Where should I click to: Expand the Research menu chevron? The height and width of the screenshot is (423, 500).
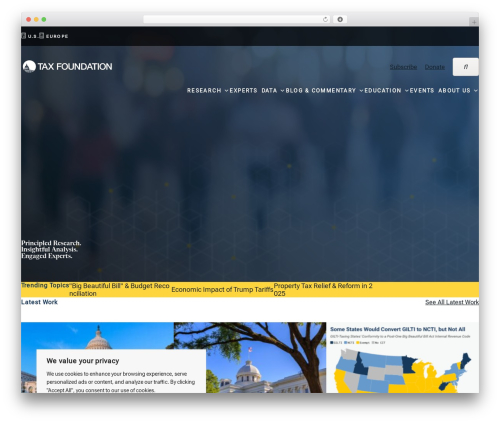click(x=227, y=91)
